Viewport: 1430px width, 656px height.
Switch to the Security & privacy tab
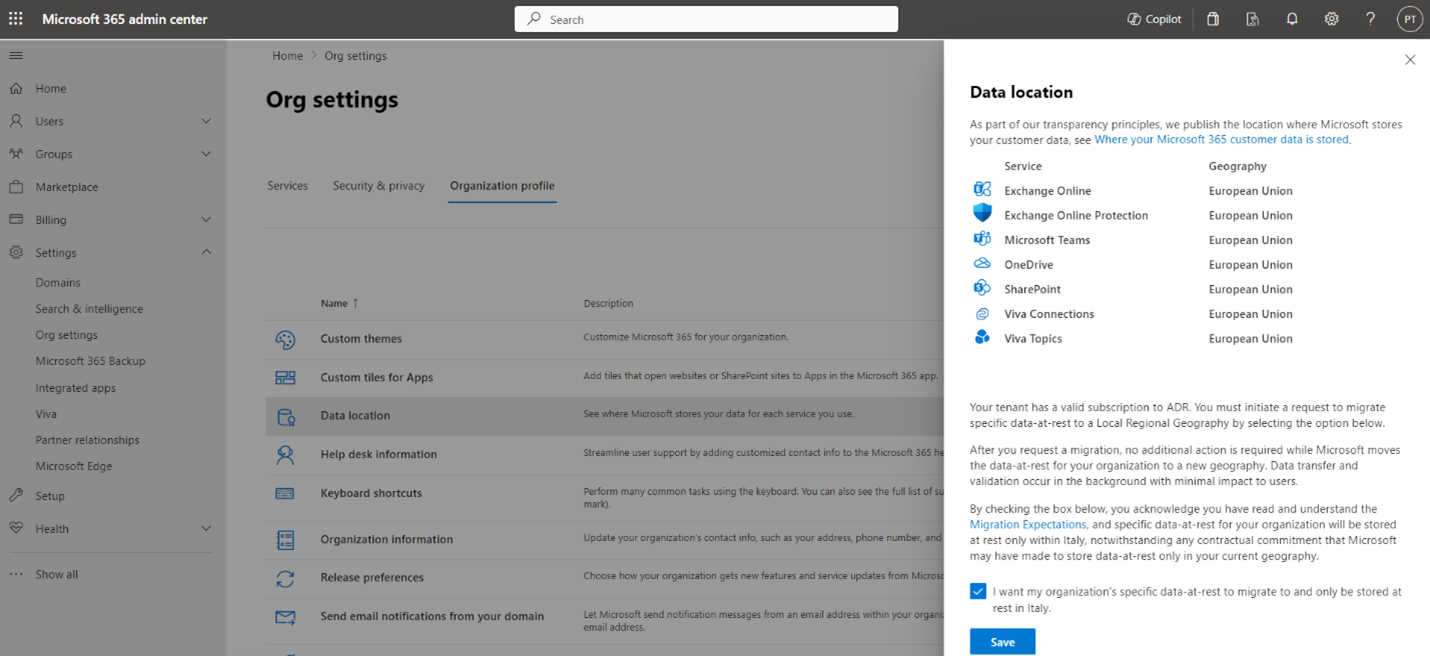[x=379, y=185]
